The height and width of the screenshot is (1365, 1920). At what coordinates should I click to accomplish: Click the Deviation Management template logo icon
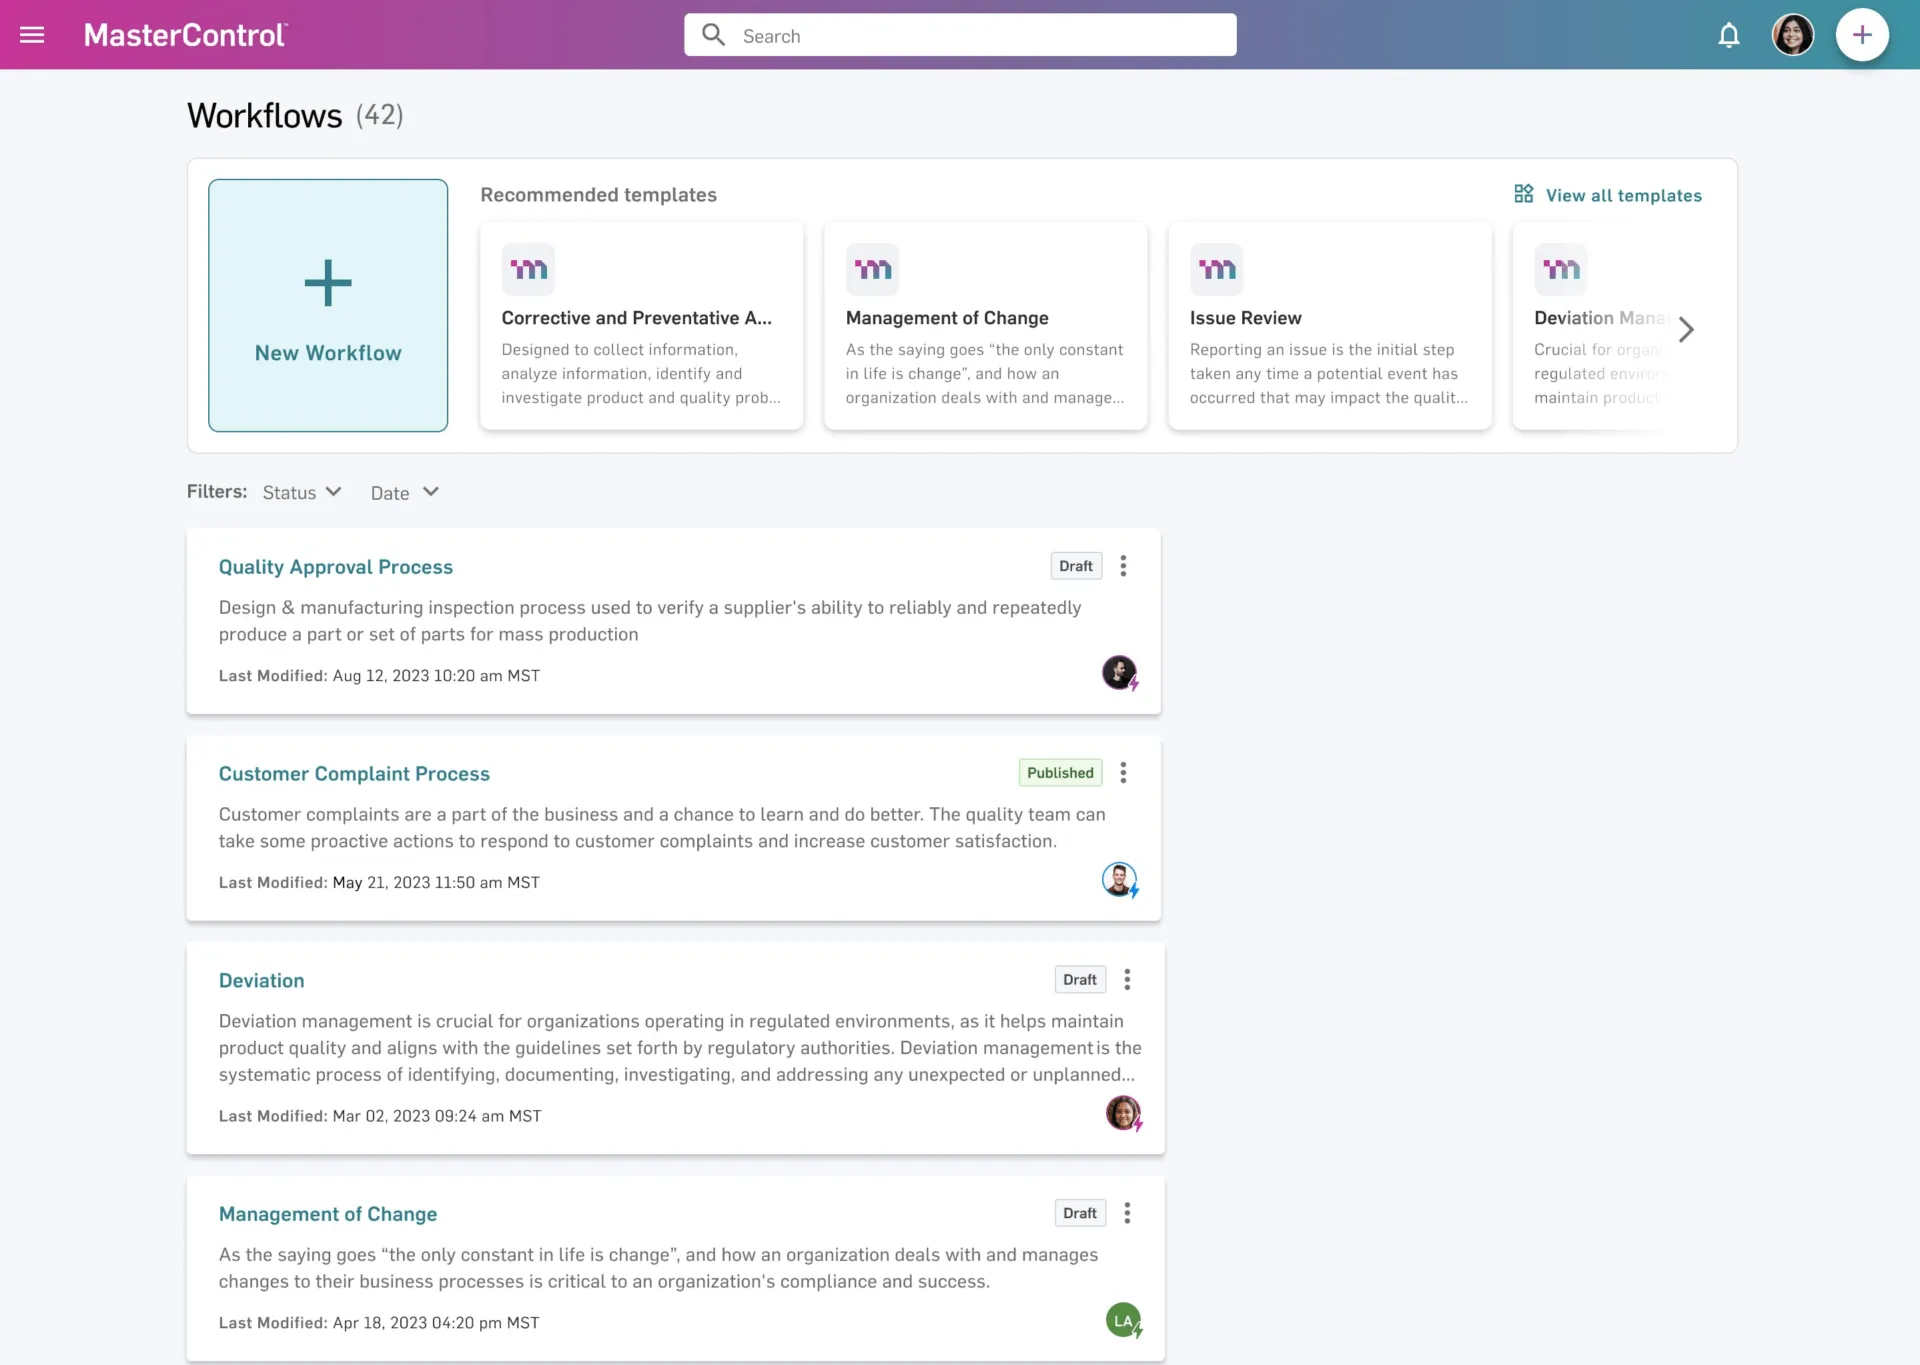click(x=1560, y=269)
